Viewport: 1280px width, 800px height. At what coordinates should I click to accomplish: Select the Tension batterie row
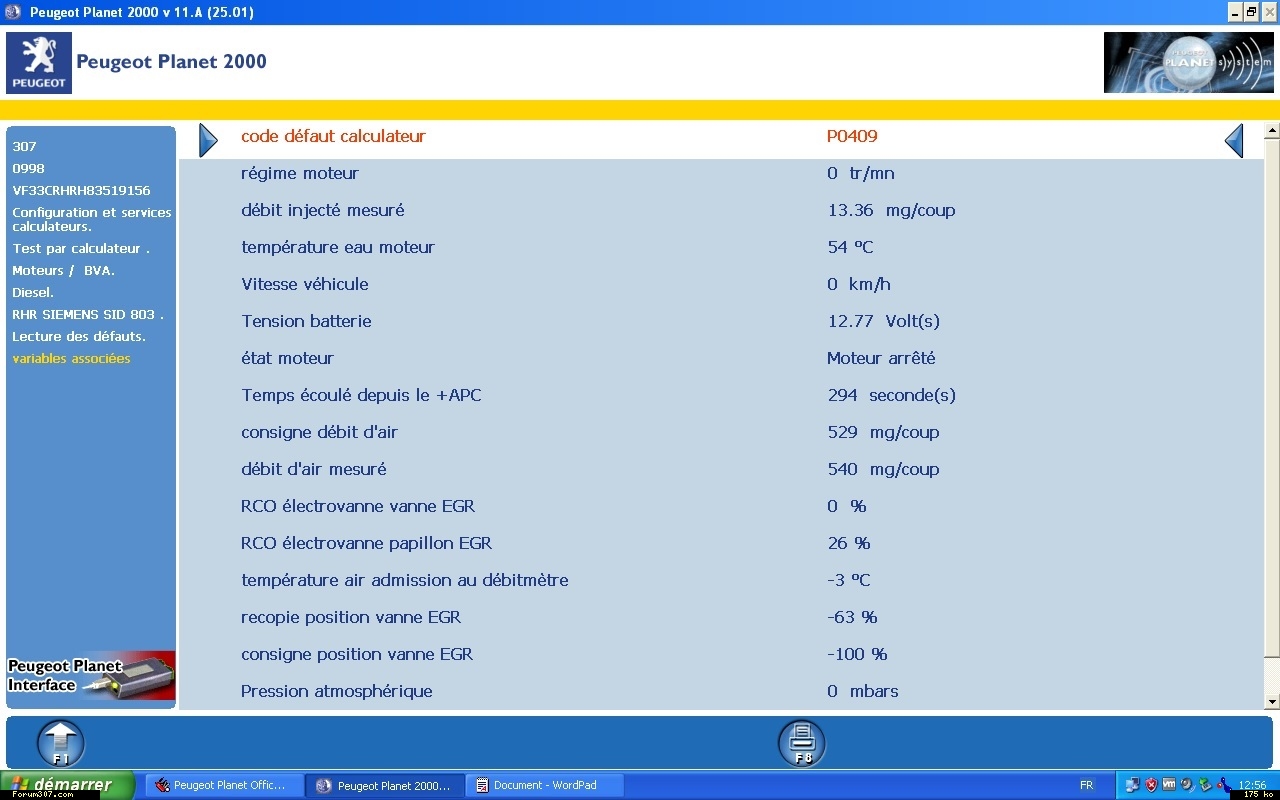click(x=721, y=321)
